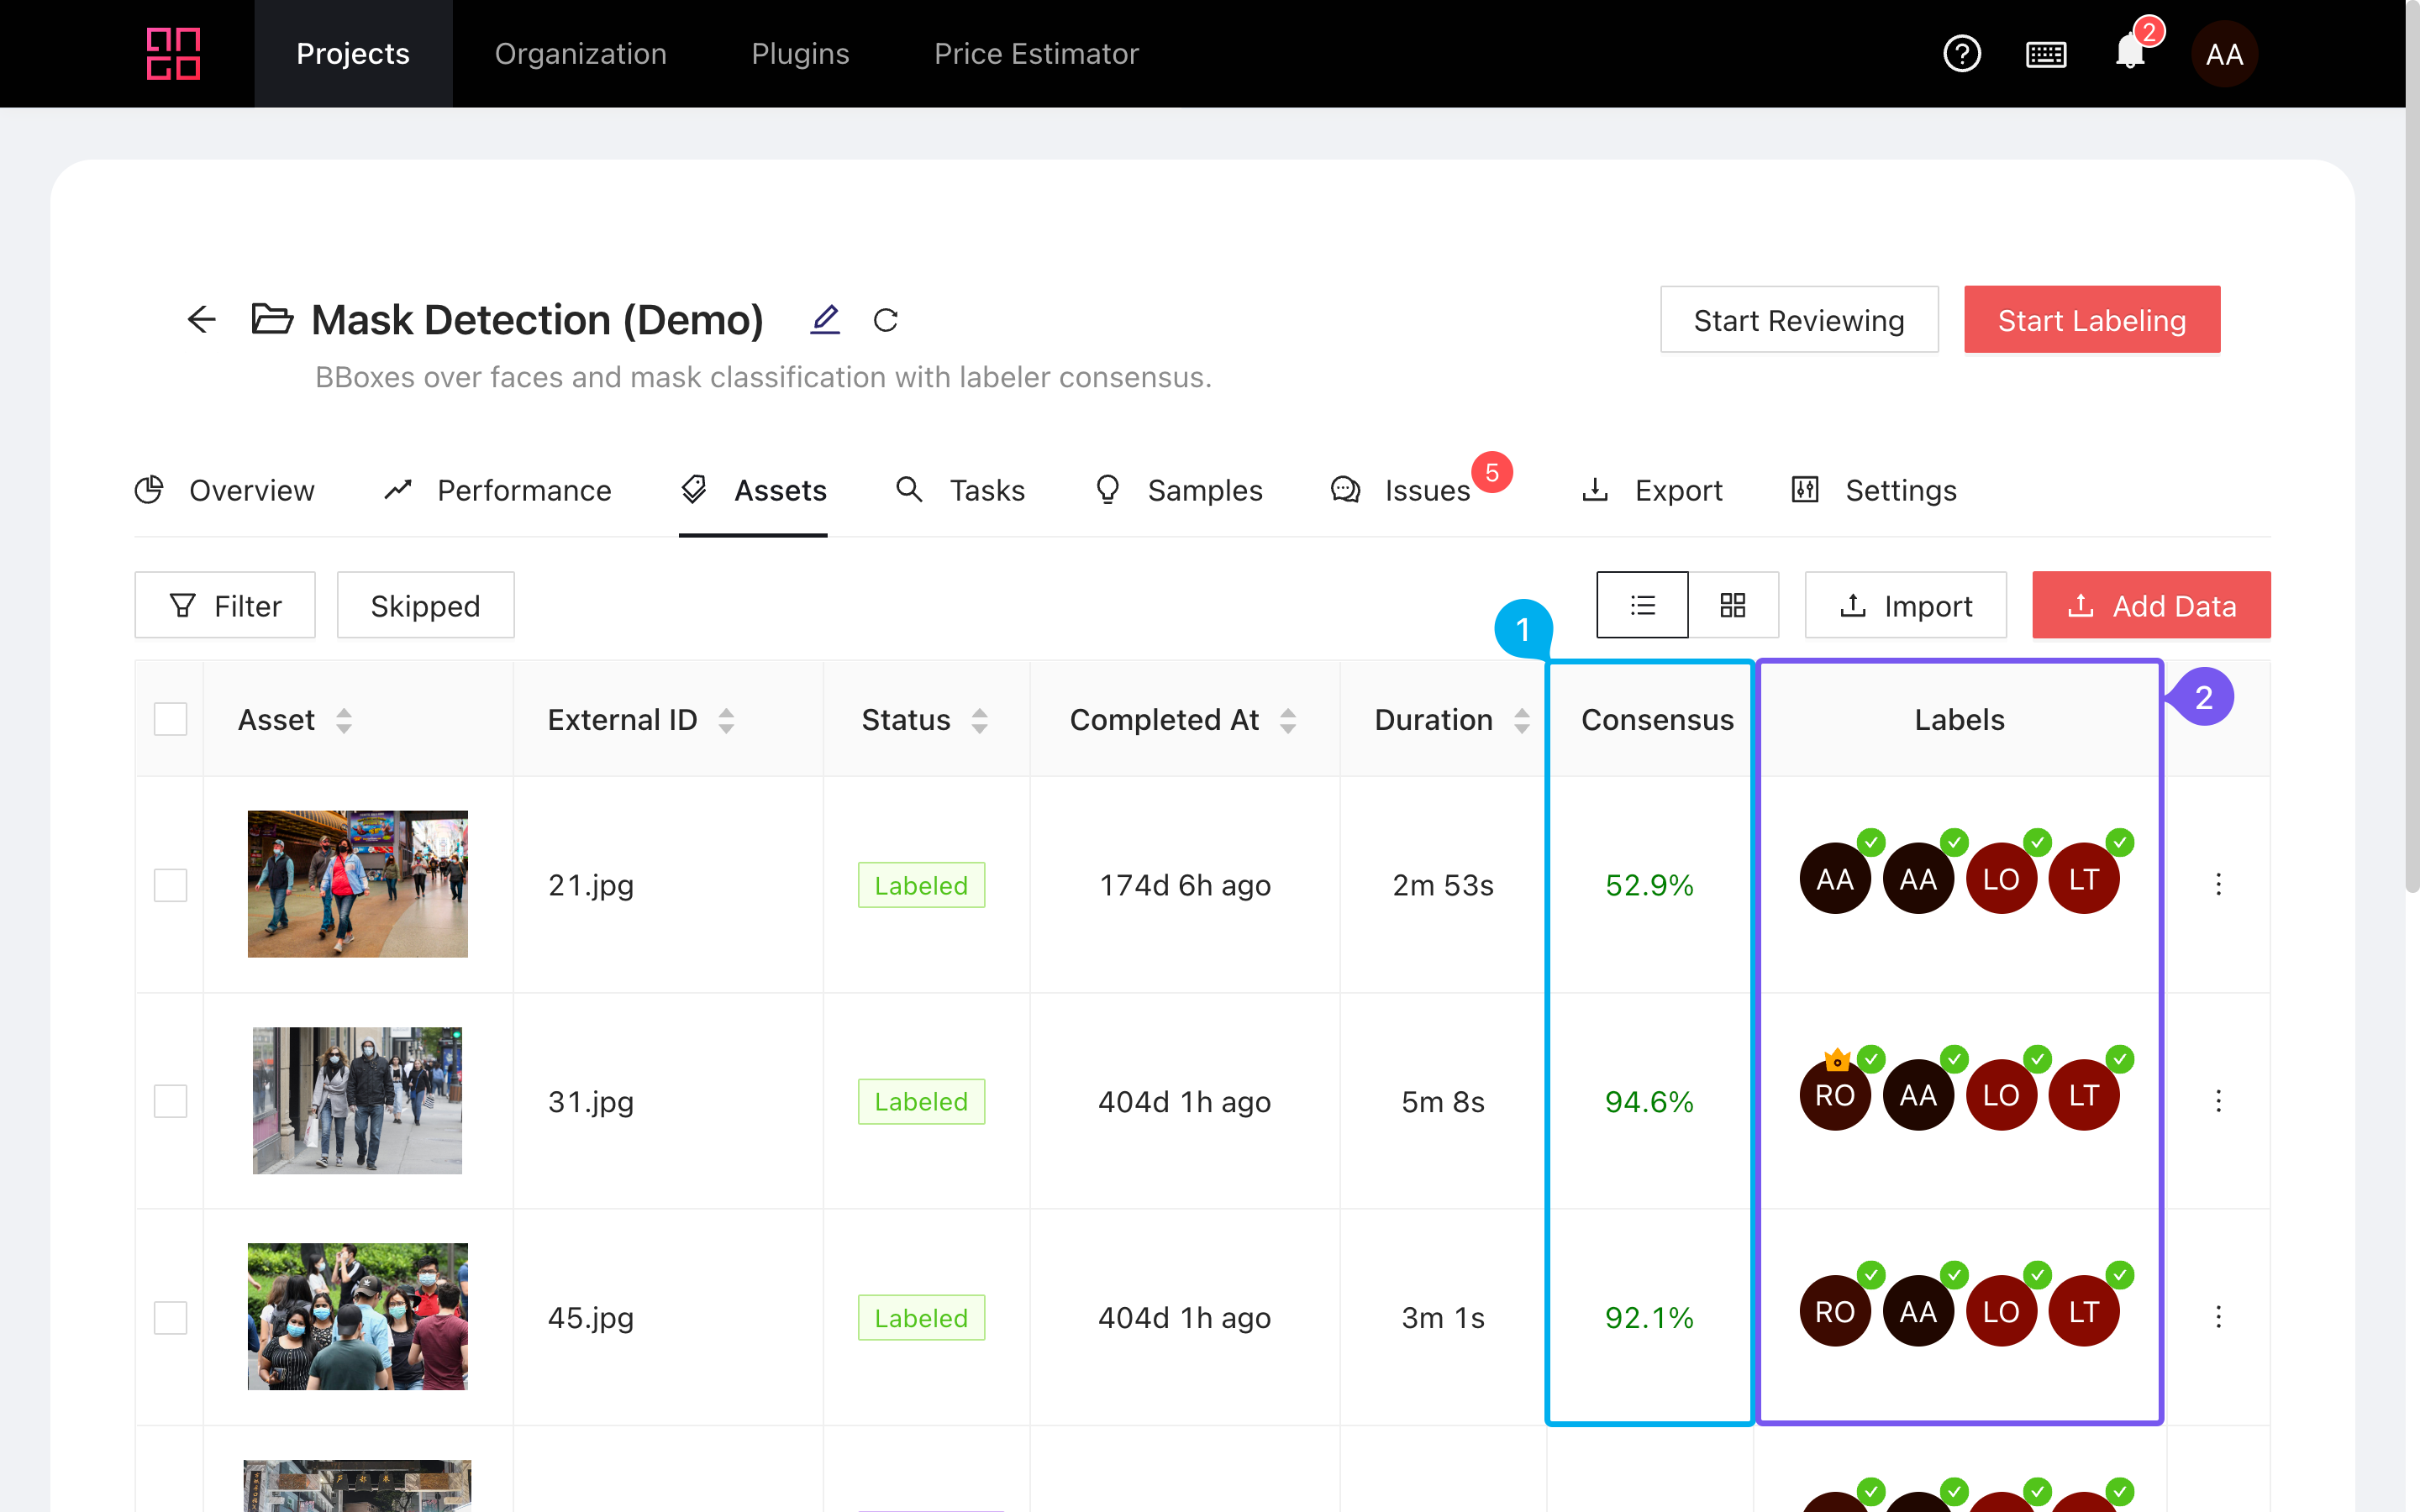Go back with the left arrow icon
The width and height of the screenshot is (2420, 1512).
(x=202, y=320)
